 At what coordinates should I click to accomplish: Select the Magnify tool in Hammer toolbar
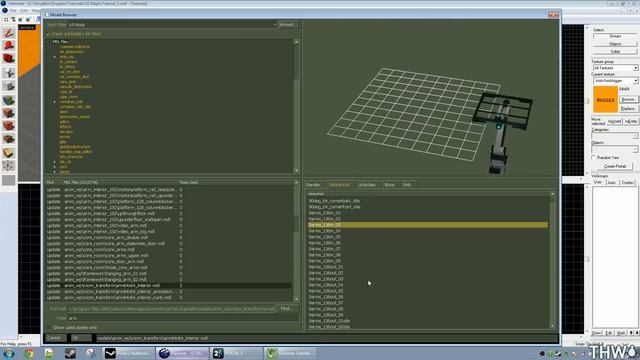point(9,46)
